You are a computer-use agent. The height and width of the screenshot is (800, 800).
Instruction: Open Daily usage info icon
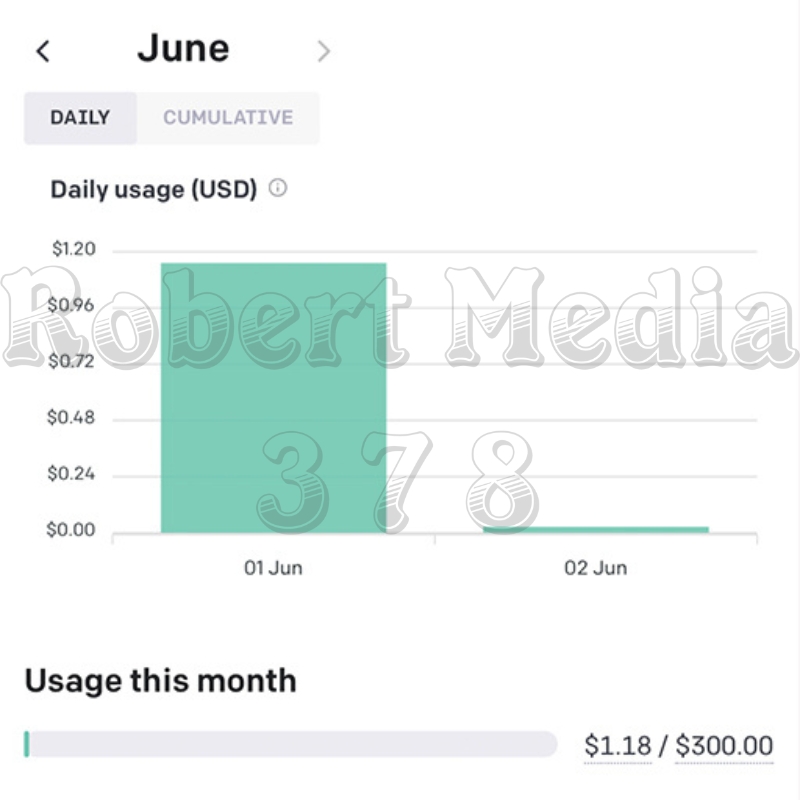click(x=278, y=188)
